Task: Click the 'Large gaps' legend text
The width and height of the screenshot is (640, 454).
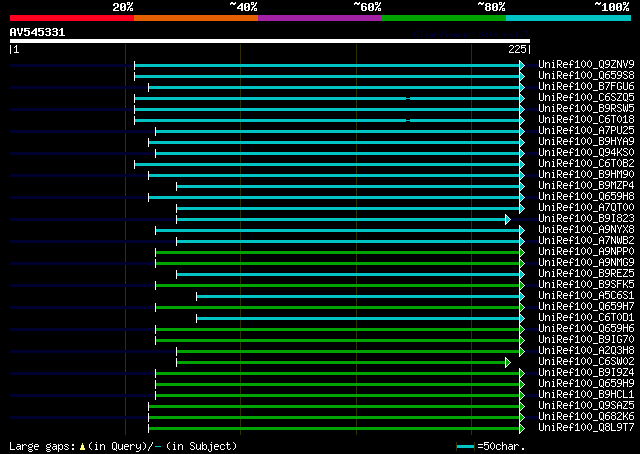Action: tap(42, 446)
